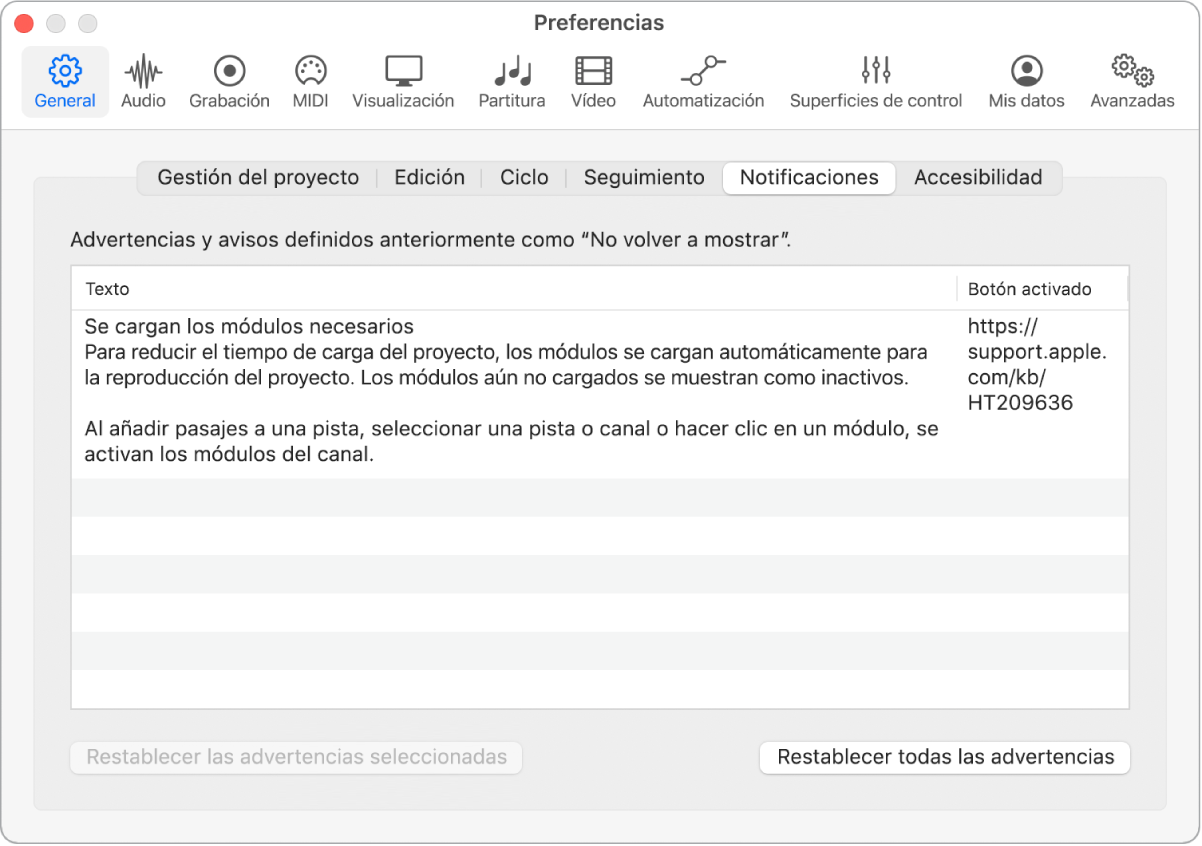This screenshot has width=1202, height=846.
Task: Open the Automatización settings
Action: coord(703,80)
